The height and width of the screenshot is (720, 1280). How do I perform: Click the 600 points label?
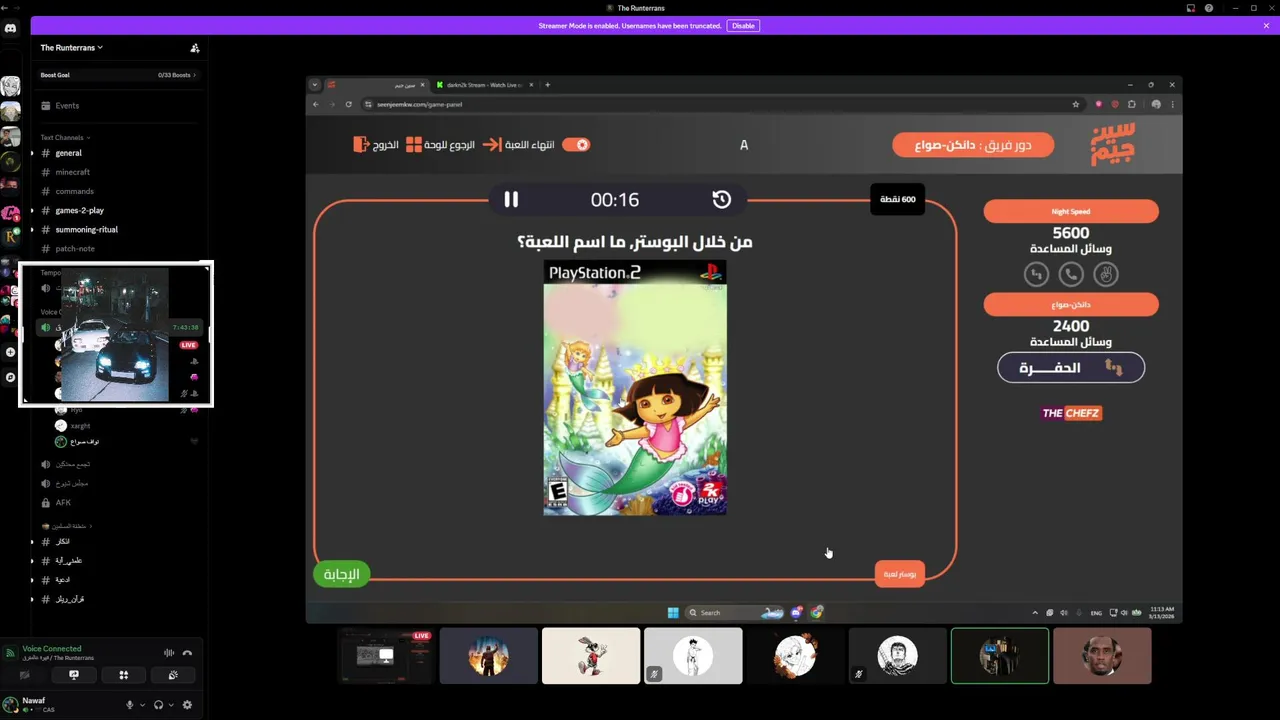[x=897, y=199]
